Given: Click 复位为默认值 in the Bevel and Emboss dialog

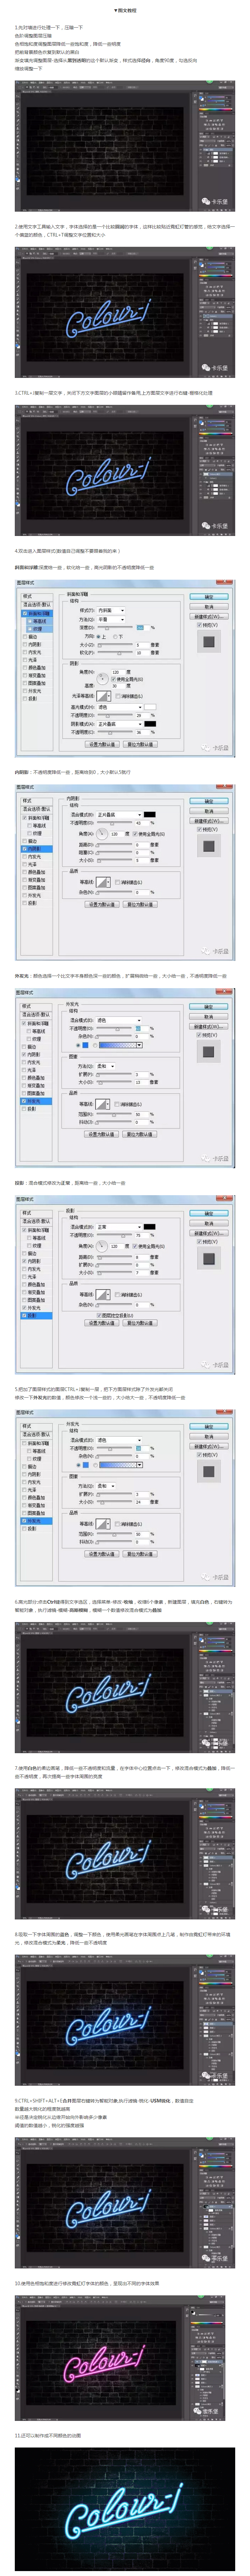Looking at the screenshot, I should click(x=140, y=744).
